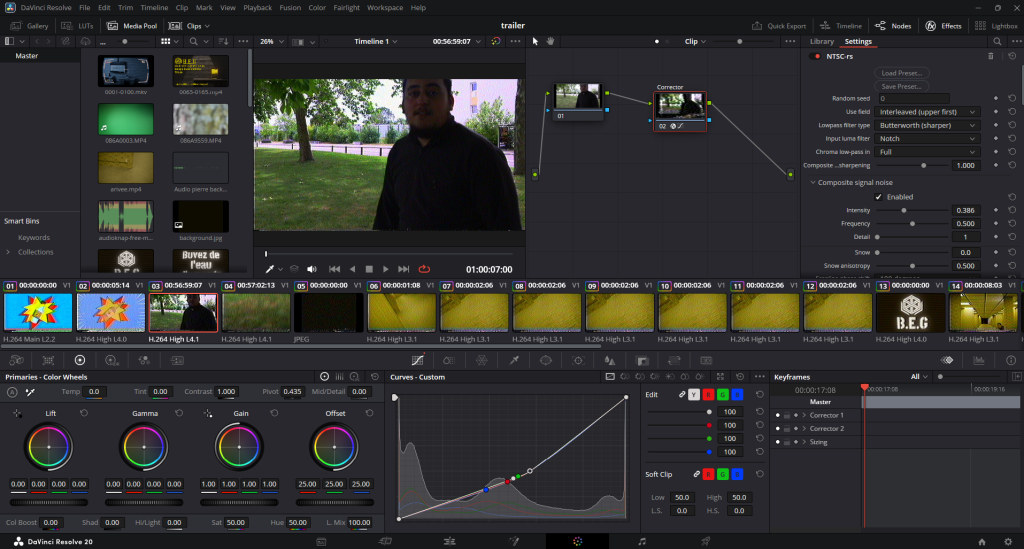Open the Tracker palette icon
The image size is (1024, 549).
tap(578, 360)
